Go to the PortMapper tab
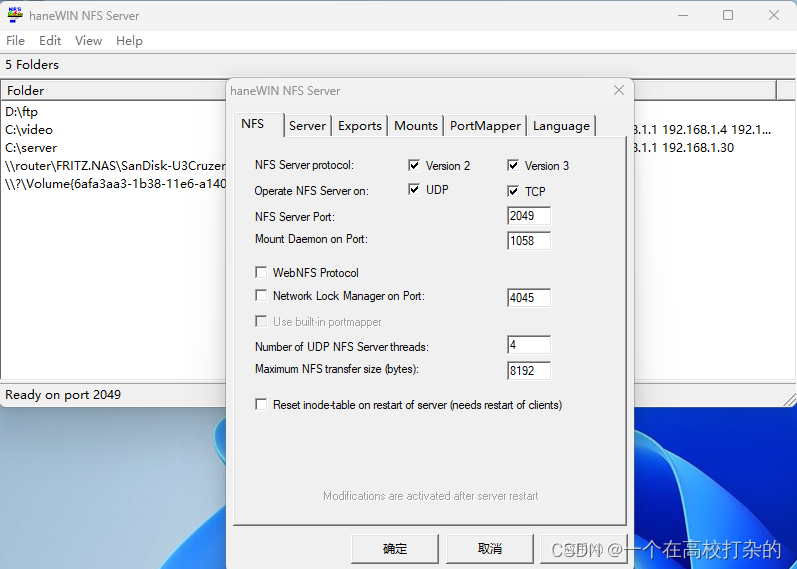 tap(485, 126)
